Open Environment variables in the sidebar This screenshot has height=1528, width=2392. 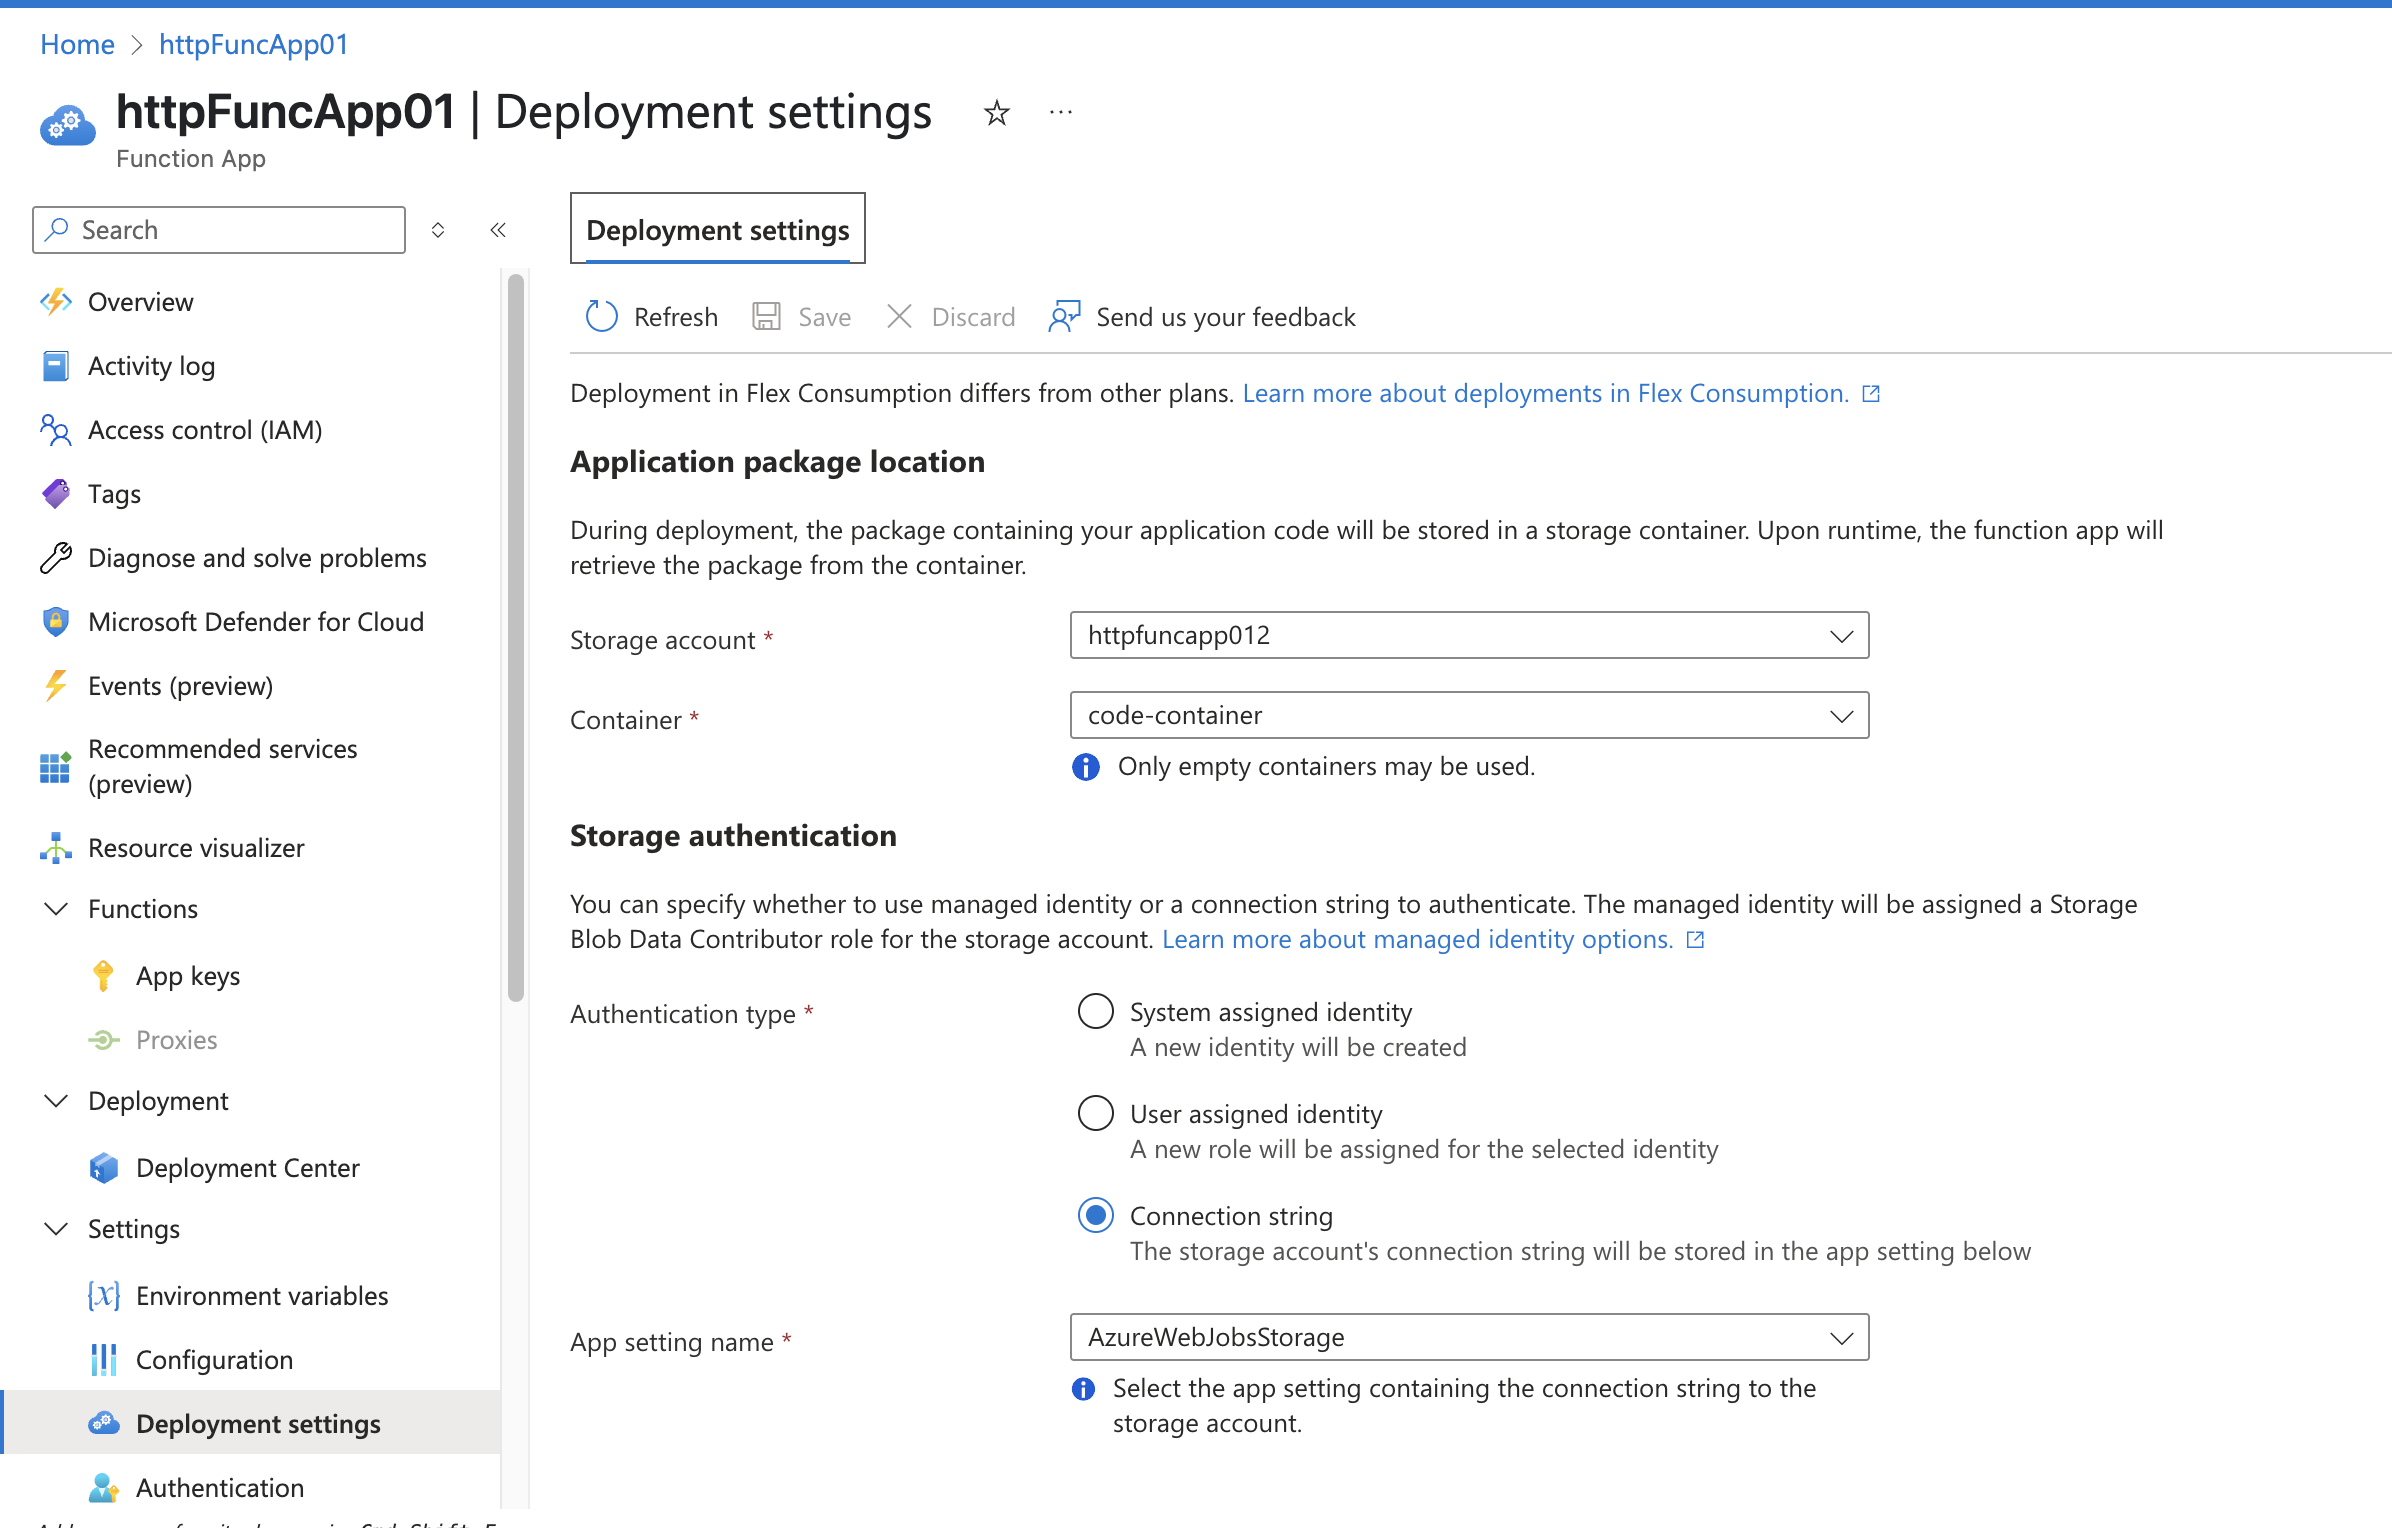(x=261, y=1295)
